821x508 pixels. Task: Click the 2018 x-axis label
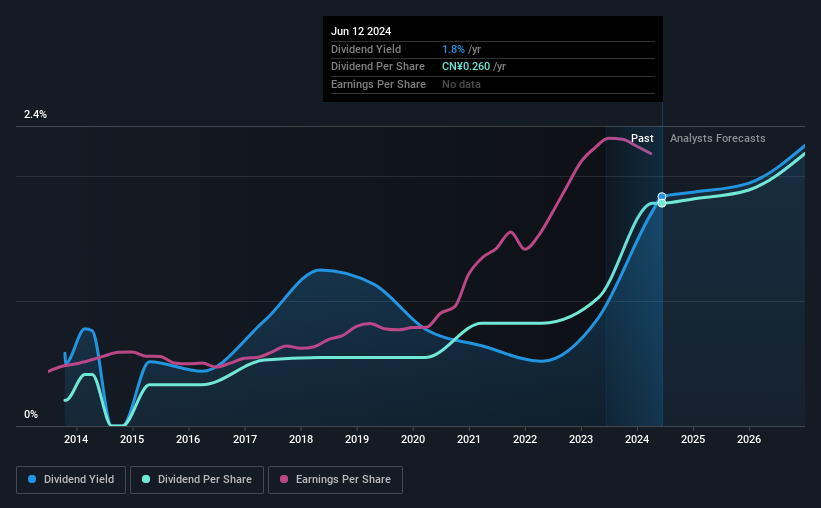click(x=301, y=439)
